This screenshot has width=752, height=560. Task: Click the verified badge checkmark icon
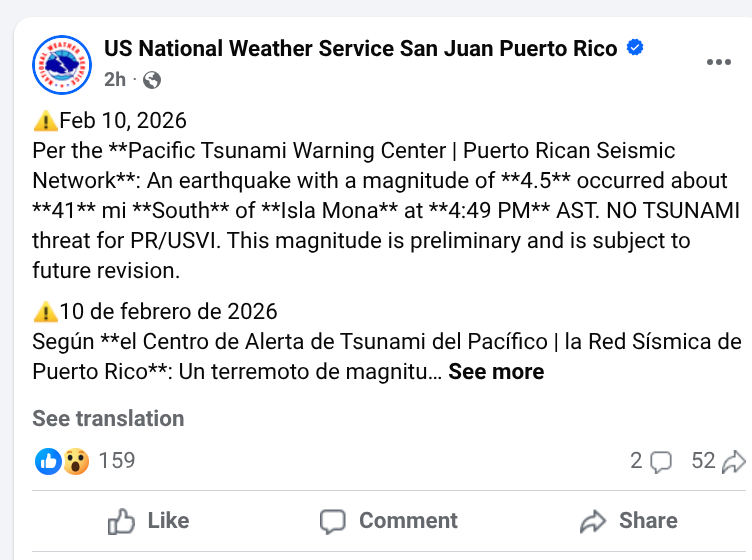(635, 48)
